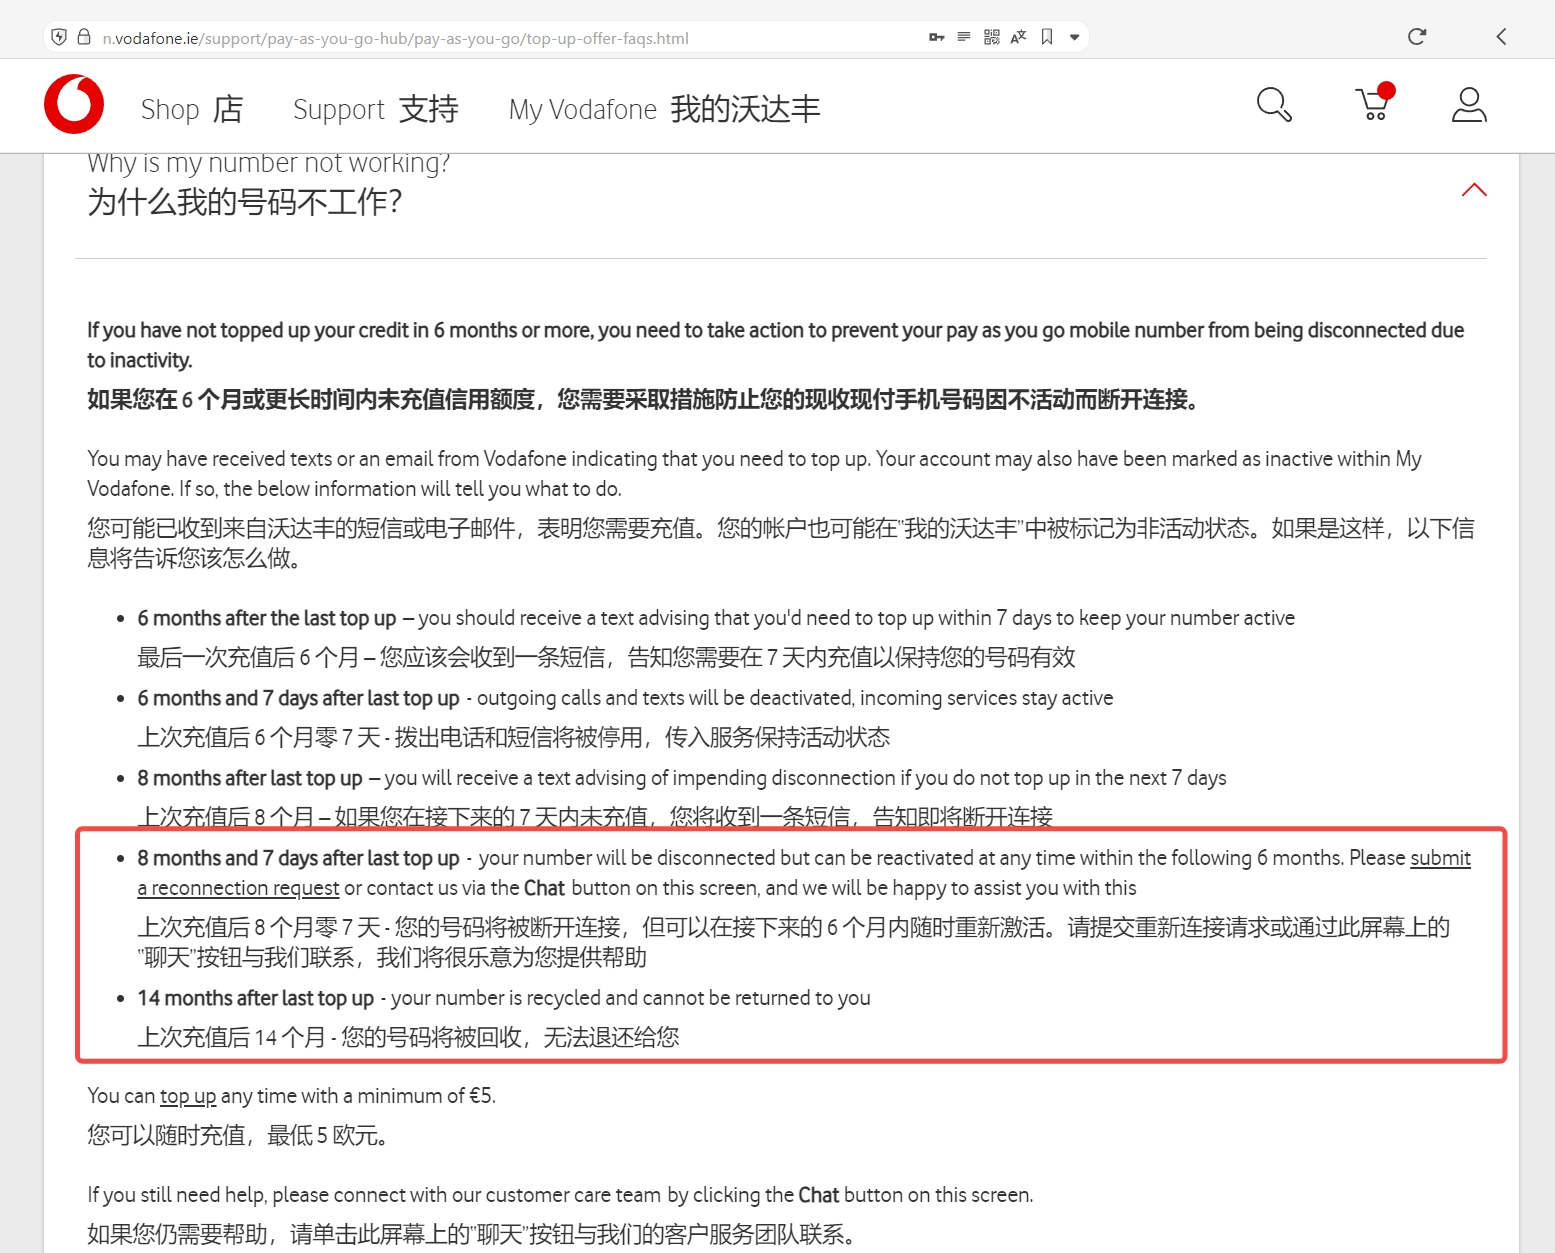This screenshot has height=1253, width=1555.
Task: Click '8 months and 7 days after last top up'
Action: point(298,858)
